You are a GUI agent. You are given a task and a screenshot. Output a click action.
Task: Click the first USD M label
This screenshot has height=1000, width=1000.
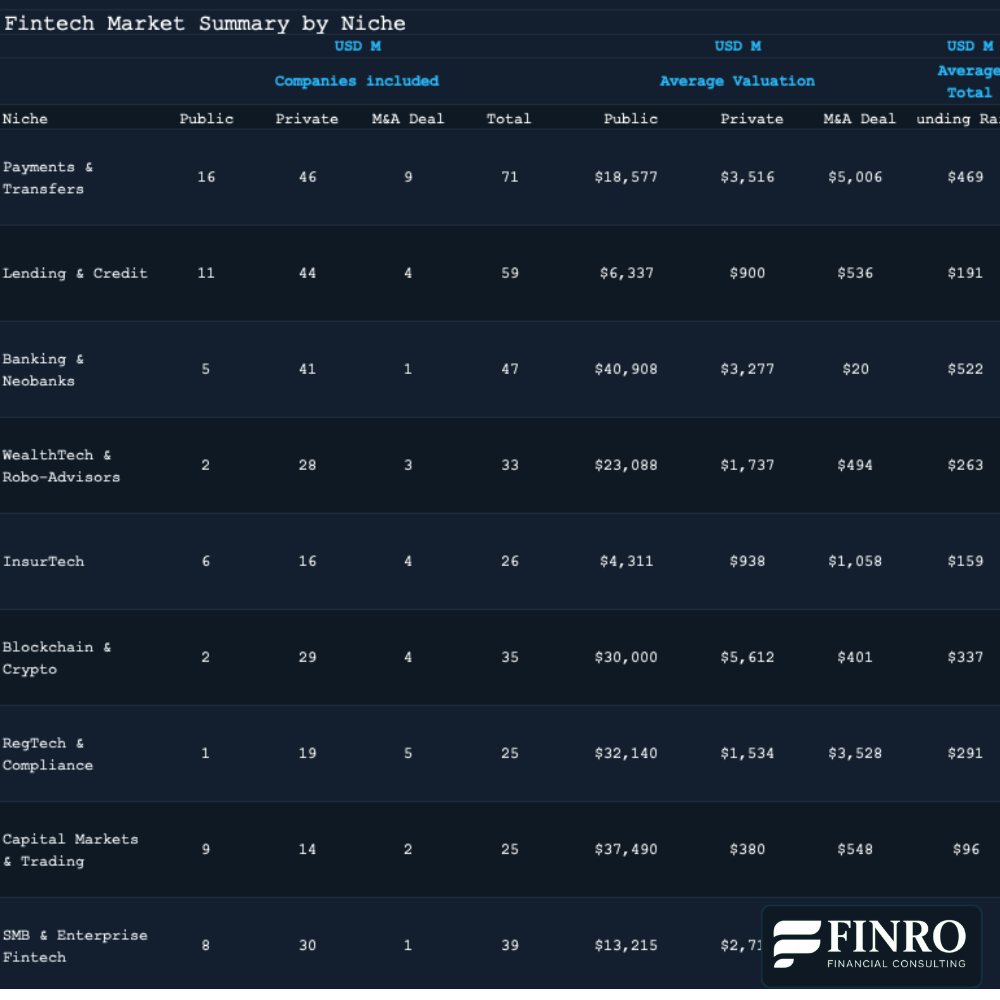click(357, 45)
